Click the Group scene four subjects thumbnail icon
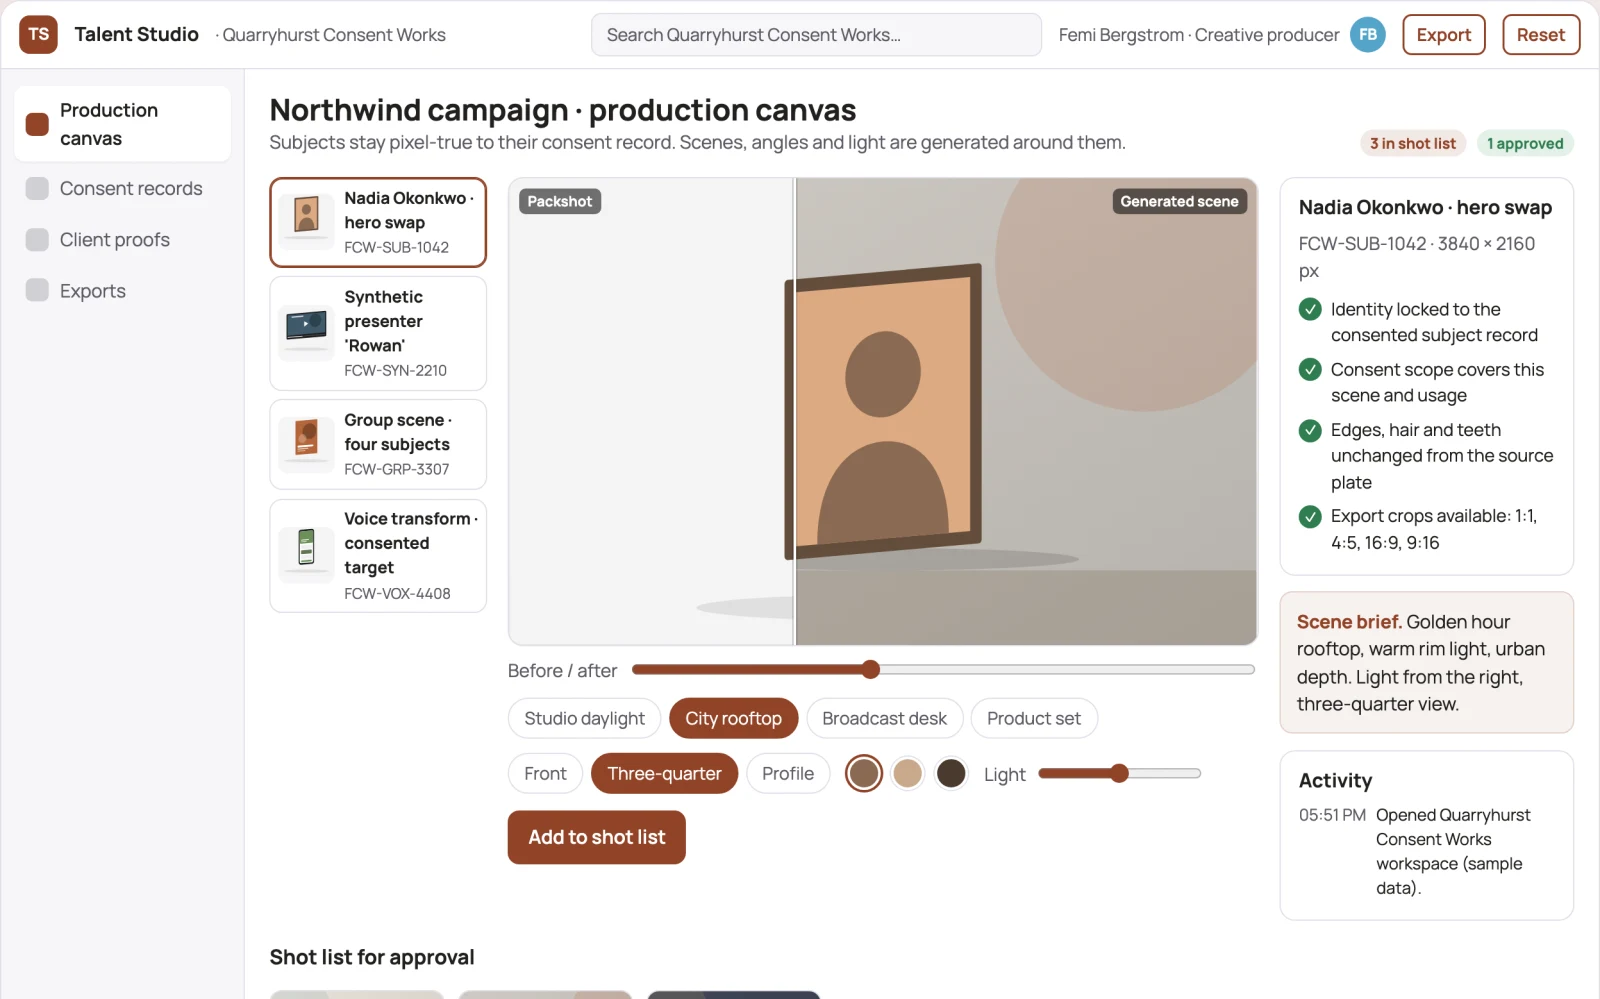 tap(306, 442)
